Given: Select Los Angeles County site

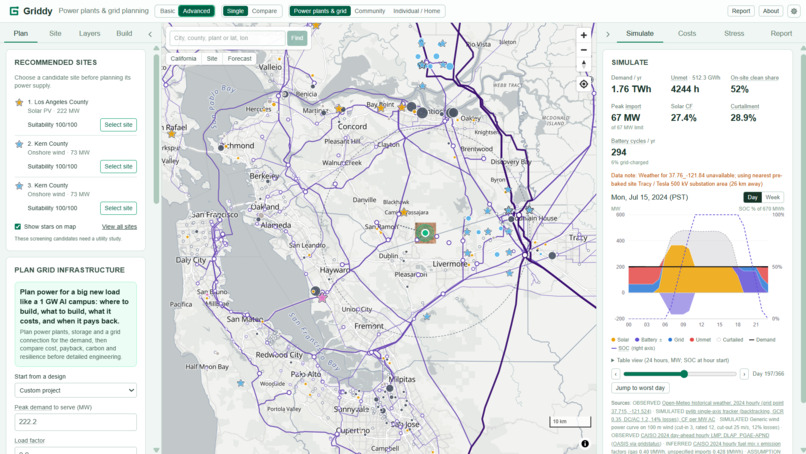Looking at the screenshot, I should click(118, 125).
